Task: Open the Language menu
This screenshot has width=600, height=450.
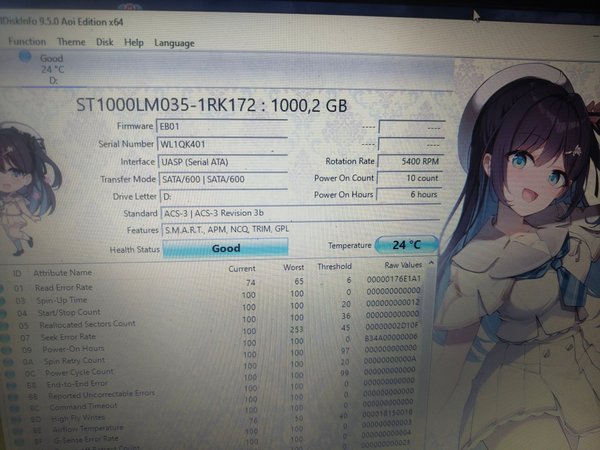Action: tap(174, 43)
